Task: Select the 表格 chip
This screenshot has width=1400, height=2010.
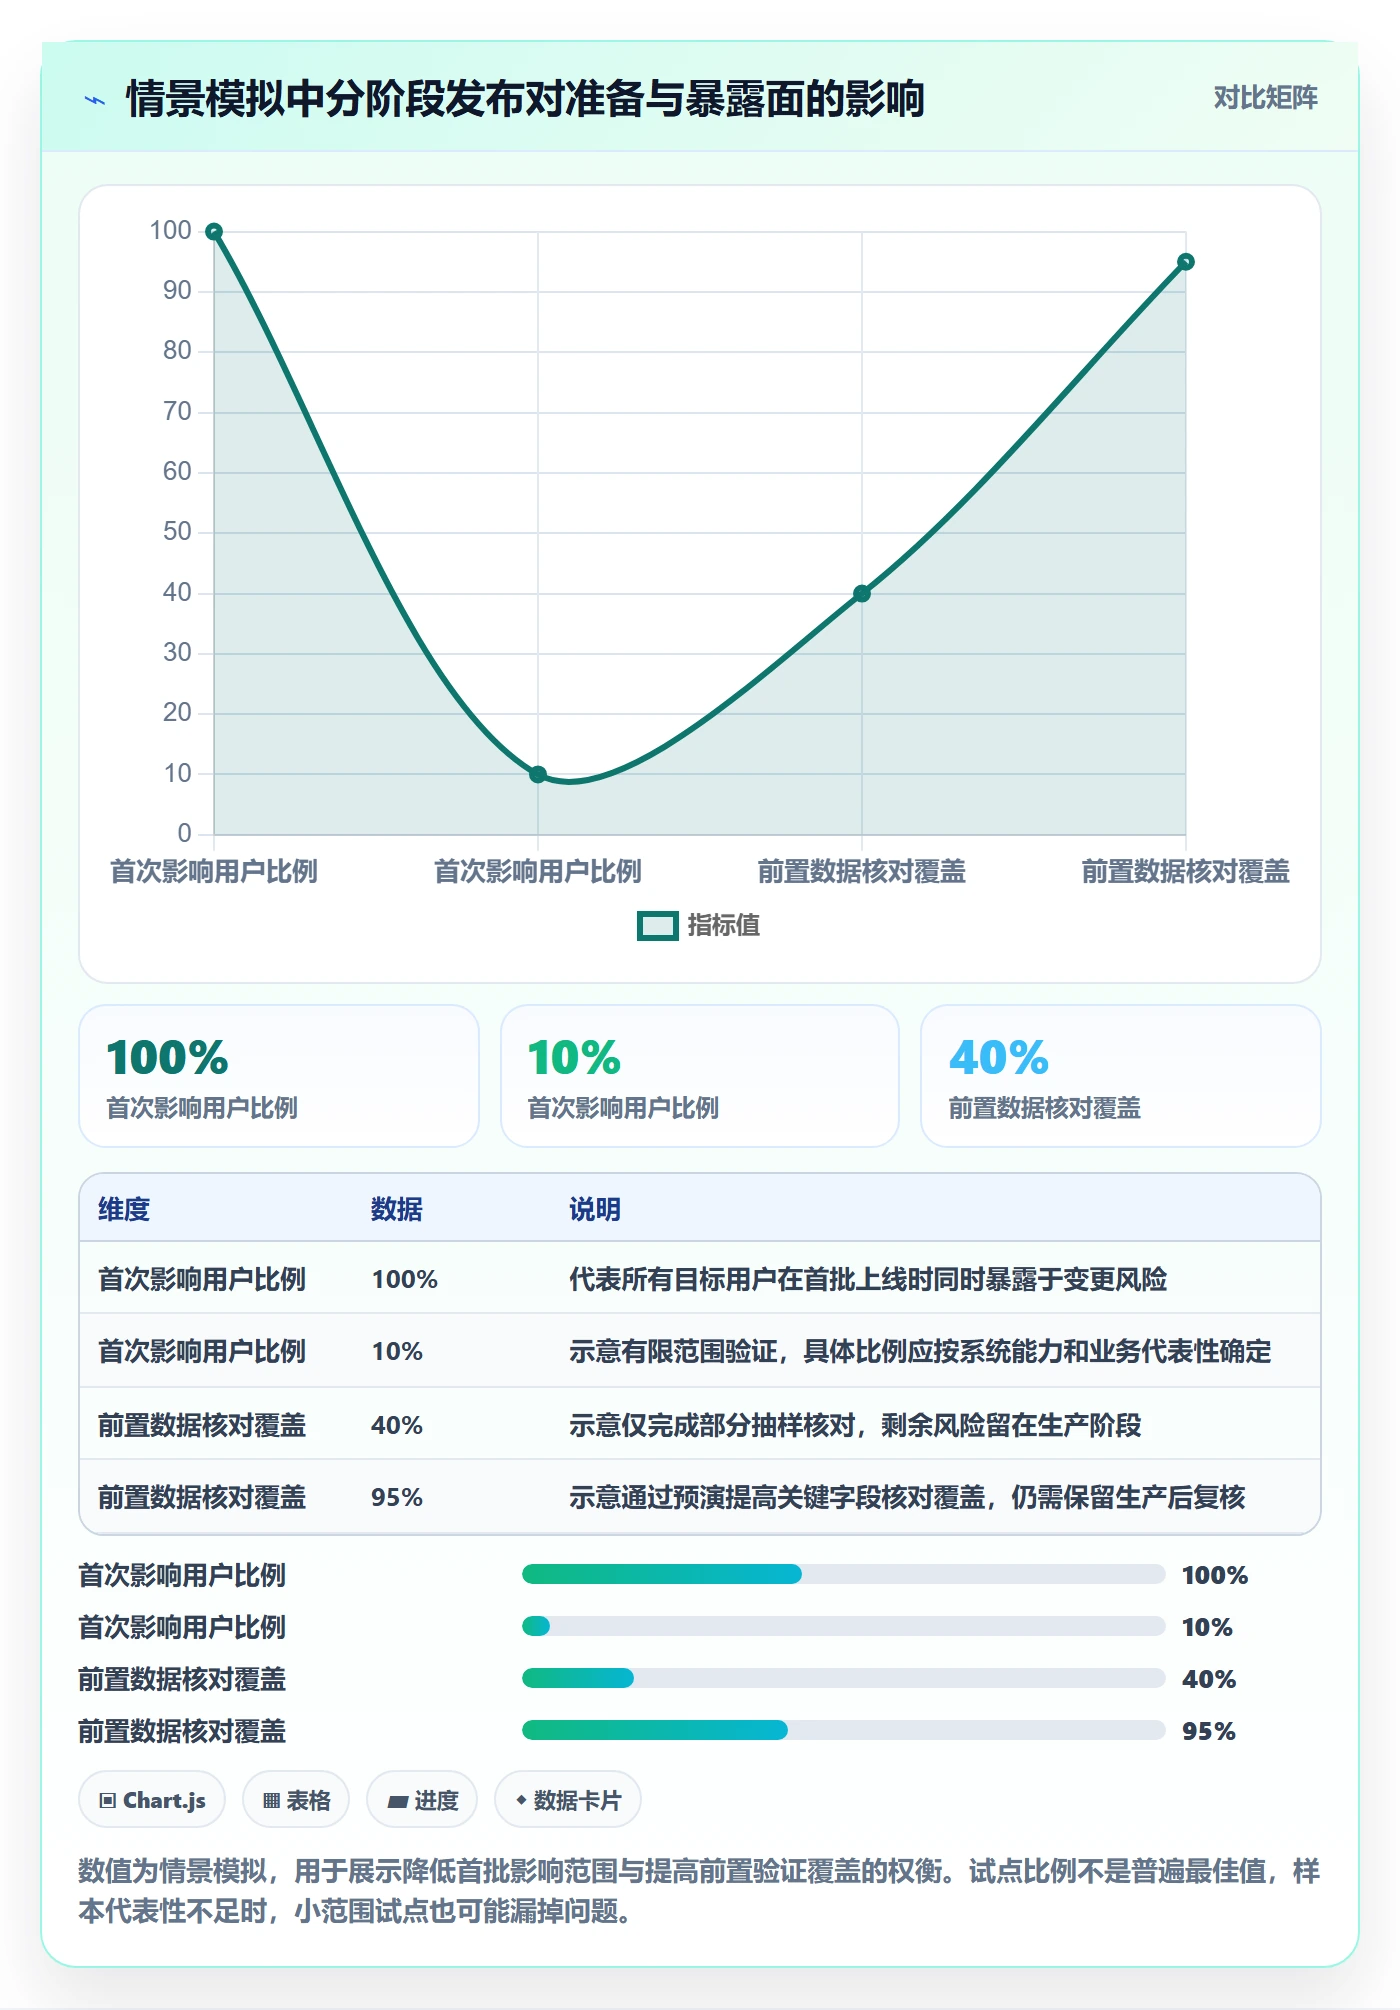Action: coord(296,1800)
